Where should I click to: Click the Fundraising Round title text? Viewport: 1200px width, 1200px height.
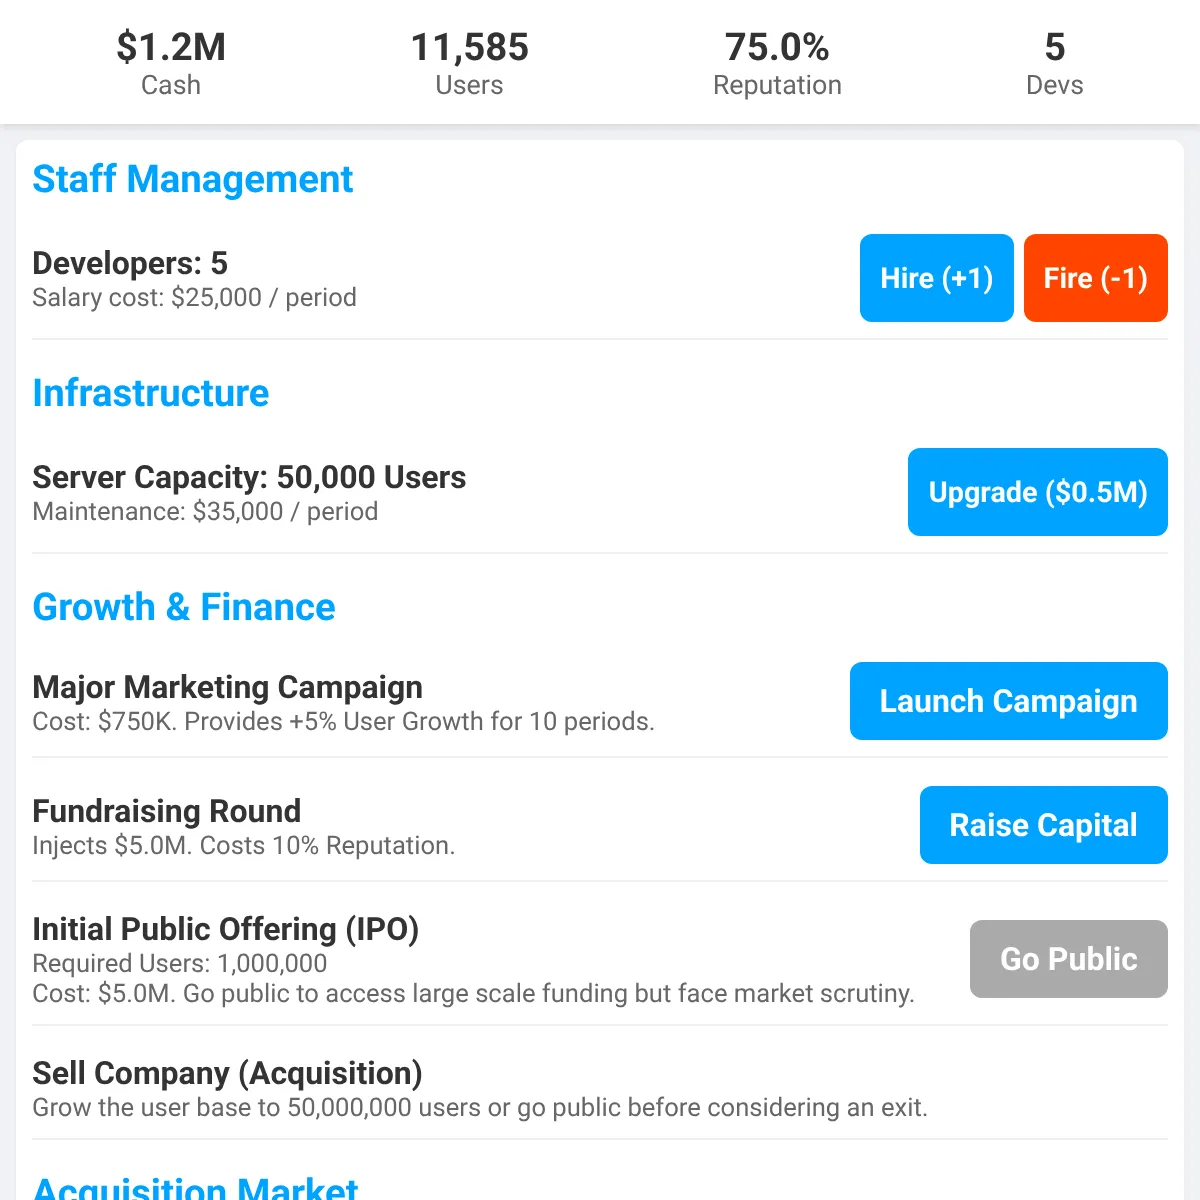coord(167,811)
